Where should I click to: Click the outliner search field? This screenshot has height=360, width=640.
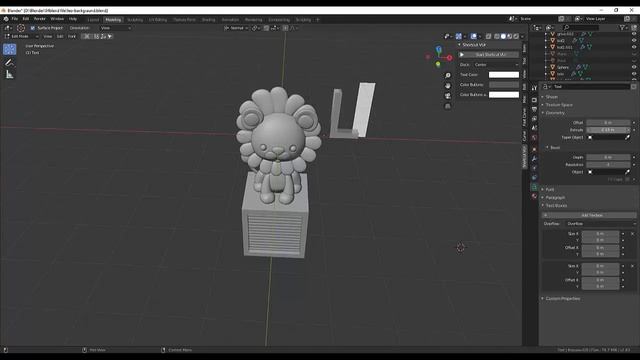tap(581, 28)
